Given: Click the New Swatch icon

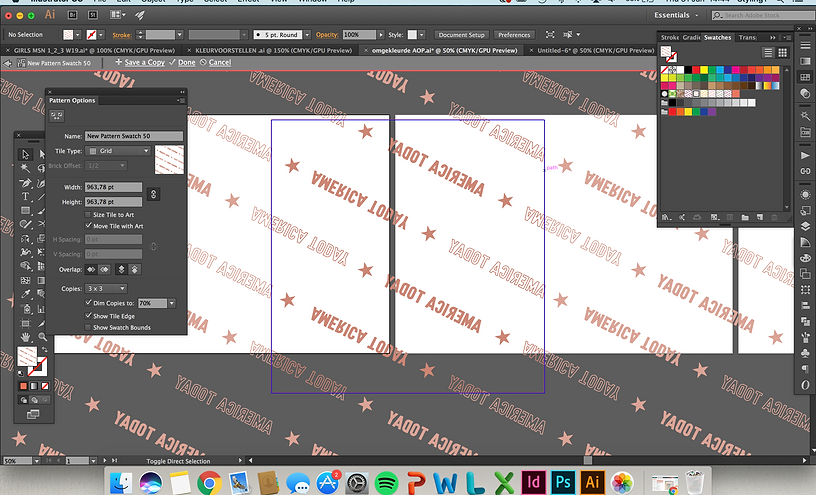Looking at the screenshot, I should (x=759, y=217).
